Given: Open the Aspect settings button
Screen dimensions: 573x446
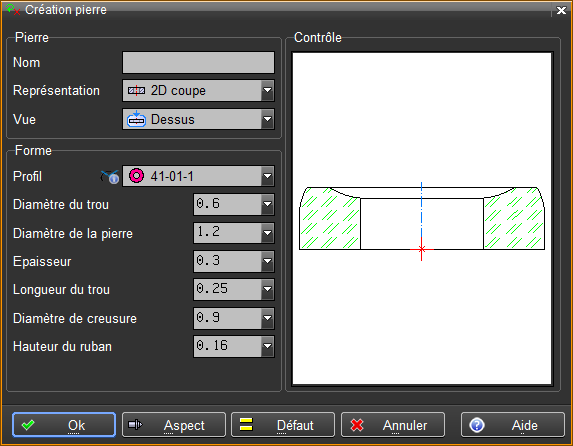Looking at the screenshot, I should tap(174, 425).
